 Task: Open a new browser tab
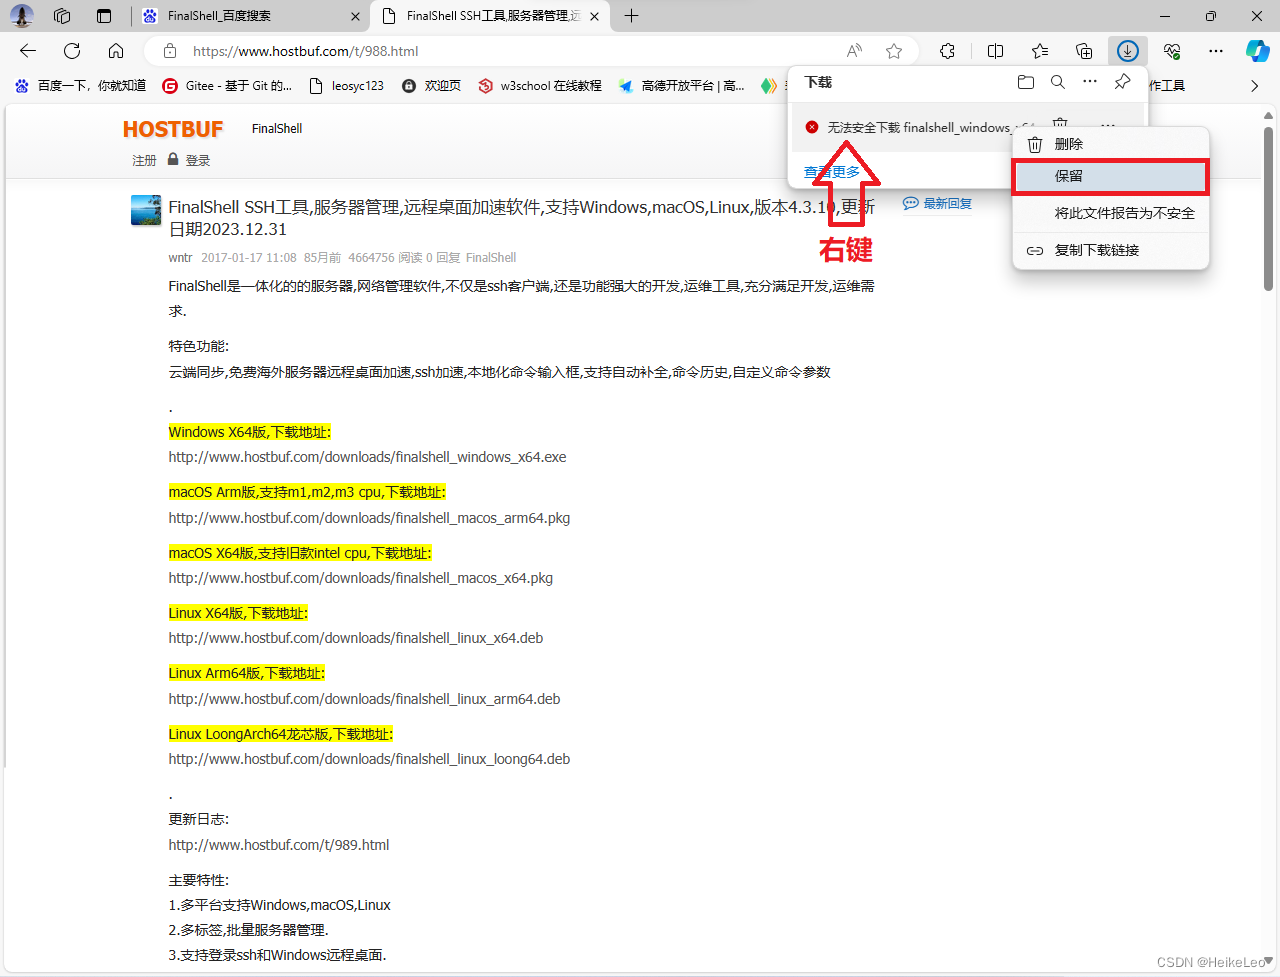pyautogui.click(x=631, y=16)
